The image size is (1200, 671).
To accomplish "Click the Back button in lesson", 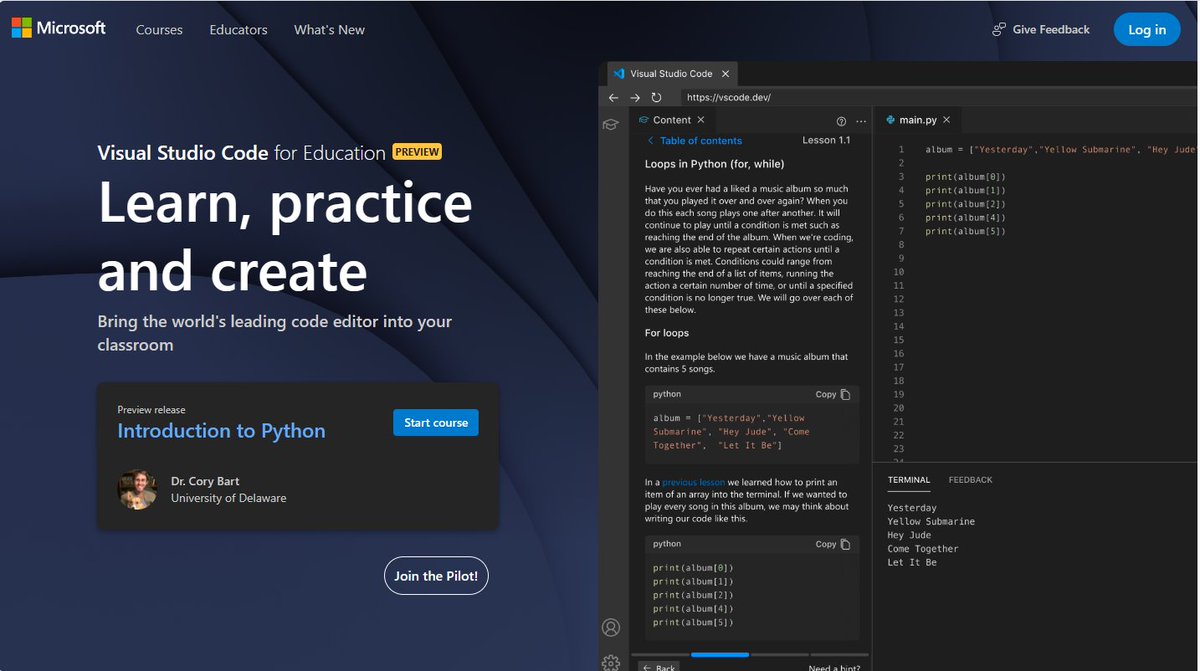I will point(659,666).
